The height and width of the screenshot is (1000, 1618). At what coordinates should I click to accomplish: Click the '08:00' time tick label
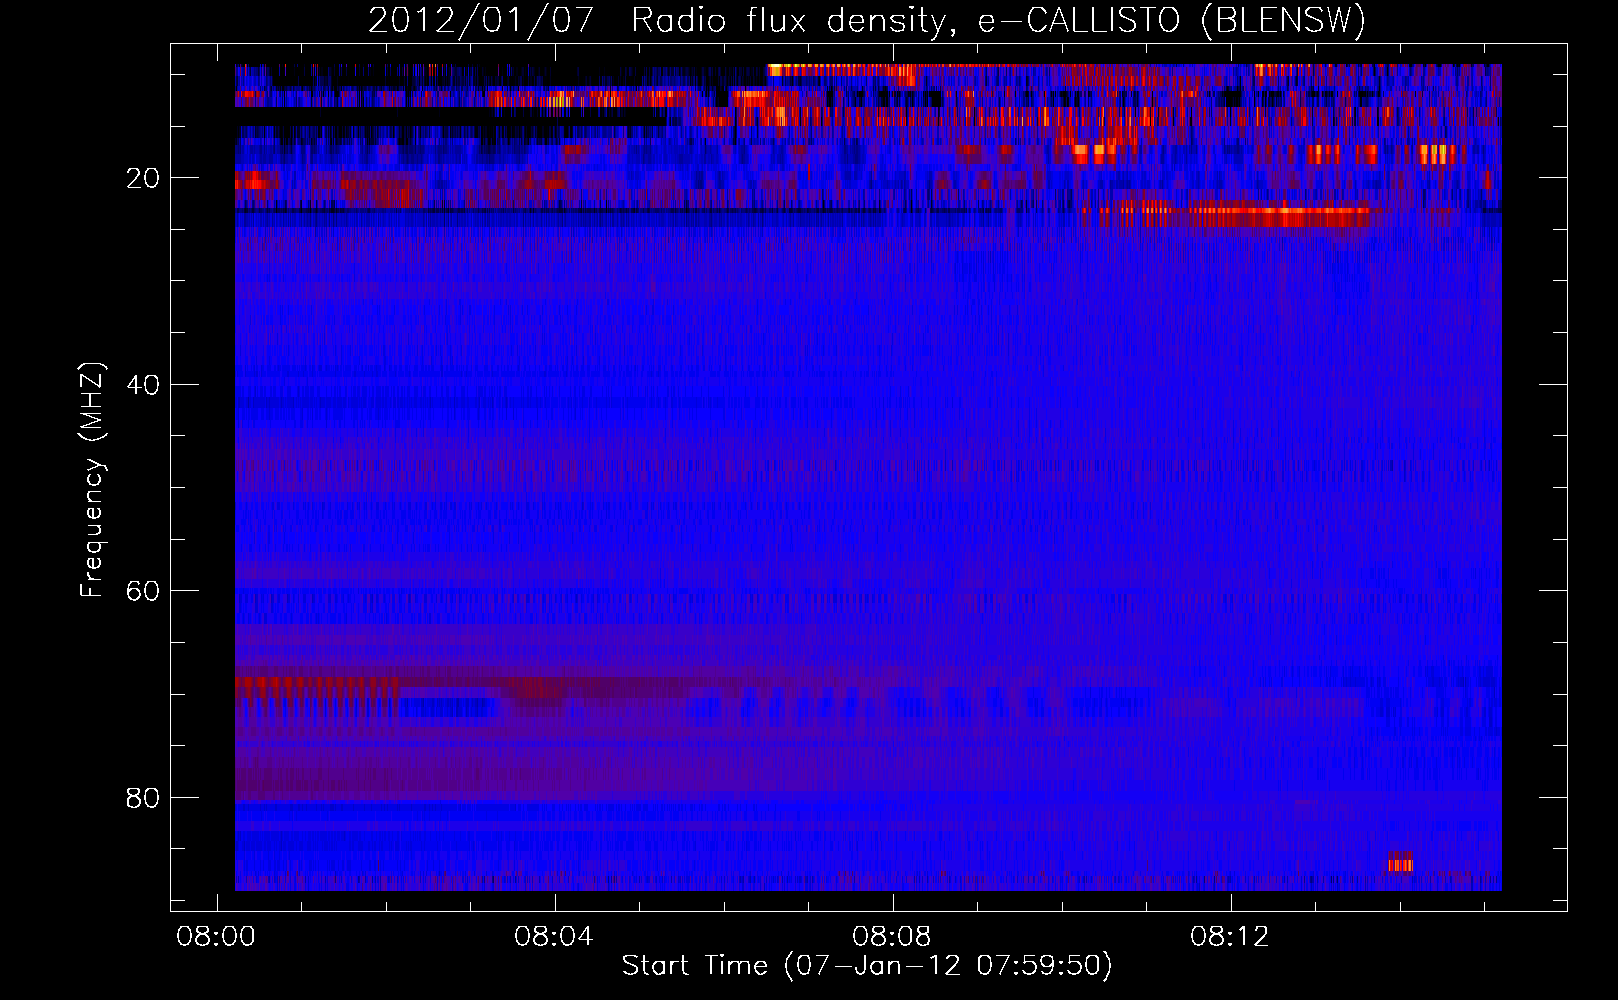pos(216,937)
